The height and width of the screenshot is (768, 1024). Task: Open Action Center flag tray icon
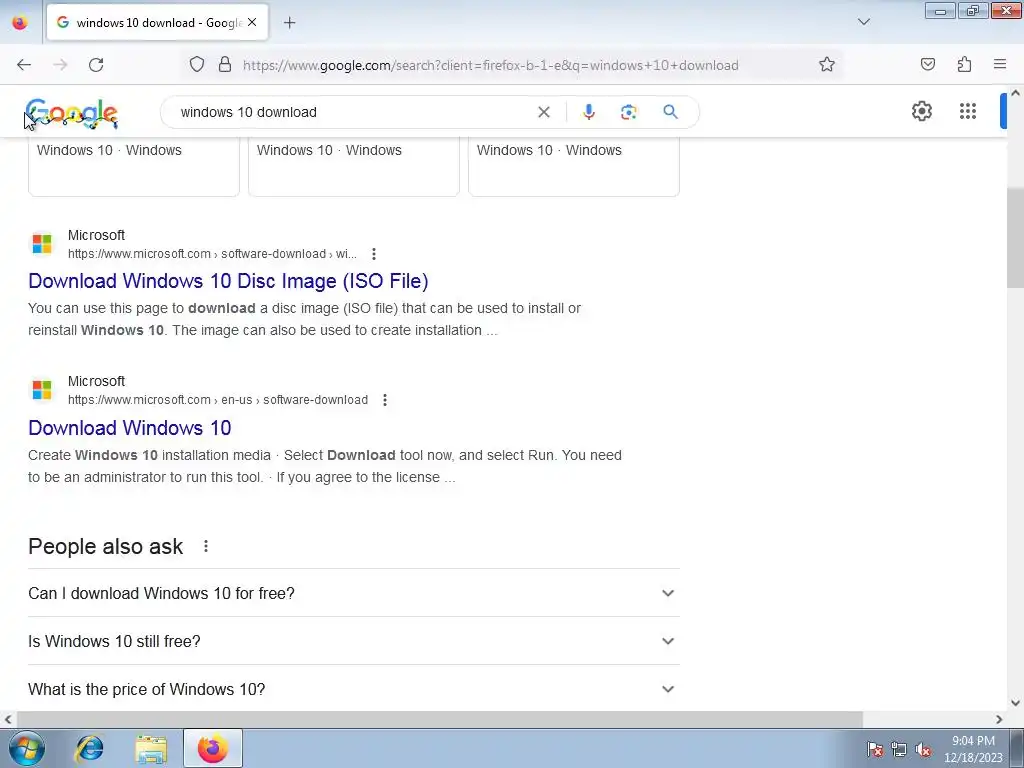tap(874, 749)
